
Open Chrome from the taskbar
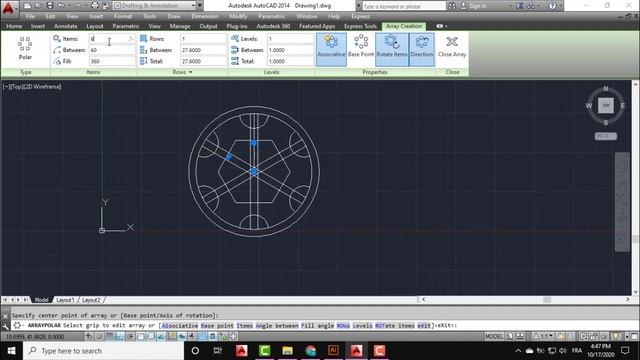point(311,351)
